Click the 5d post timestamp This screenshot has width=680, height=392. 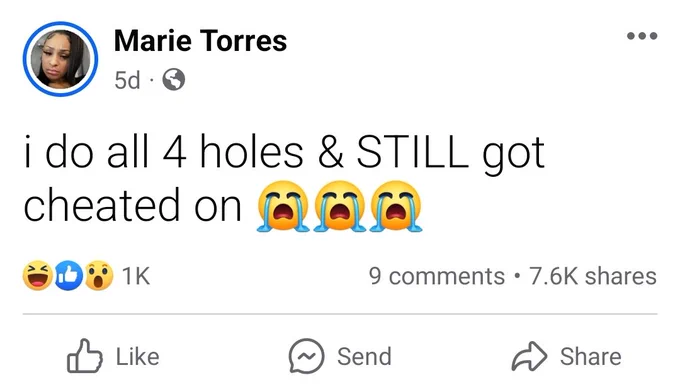(127, 80)
